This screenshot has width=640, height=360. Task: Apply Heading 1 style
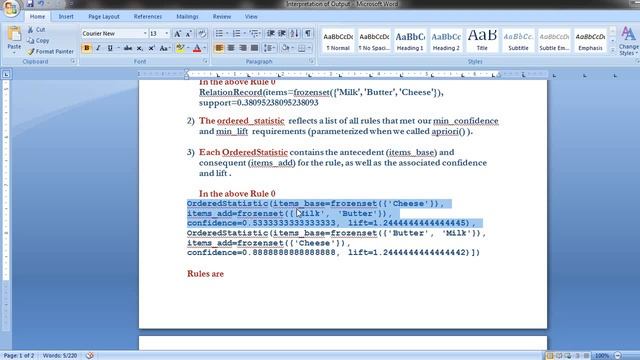410,41
